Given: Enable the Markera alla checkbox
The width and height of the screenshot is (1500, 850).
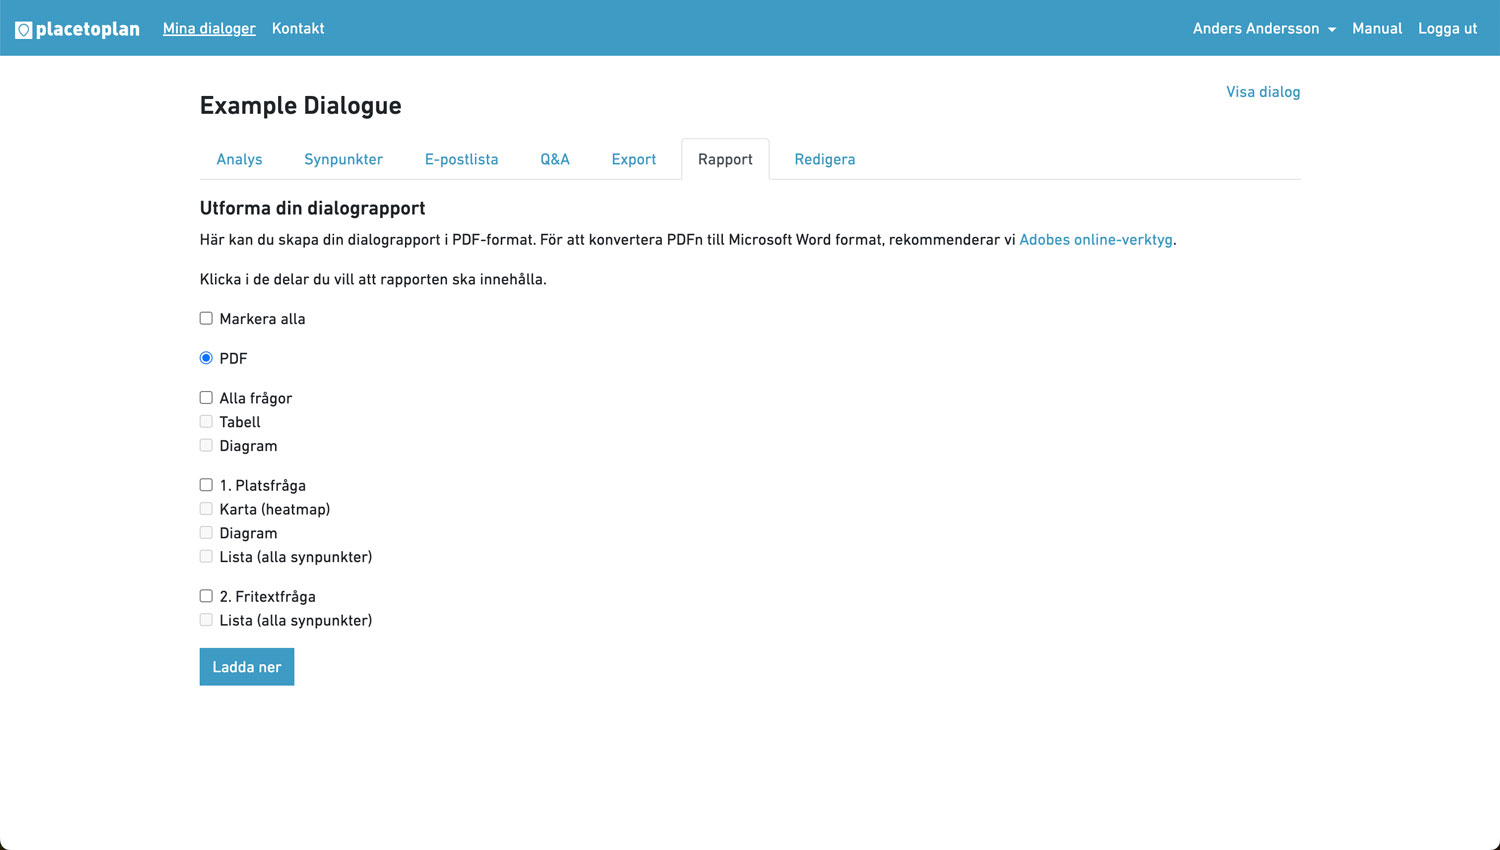Looking at the screenshot, I should click(x=206, y=318).
